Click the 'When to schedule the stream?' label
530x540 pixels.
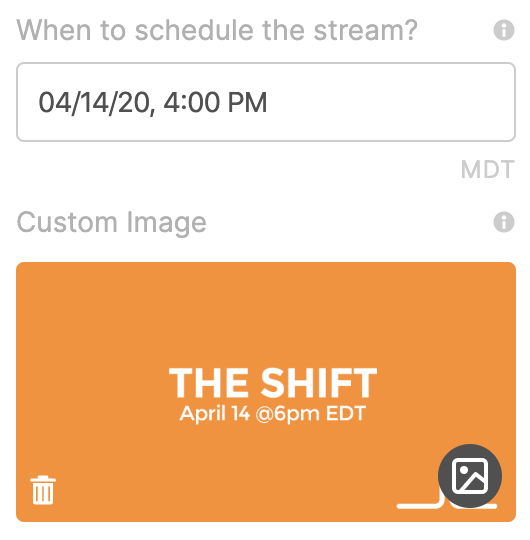click(217, 30)
